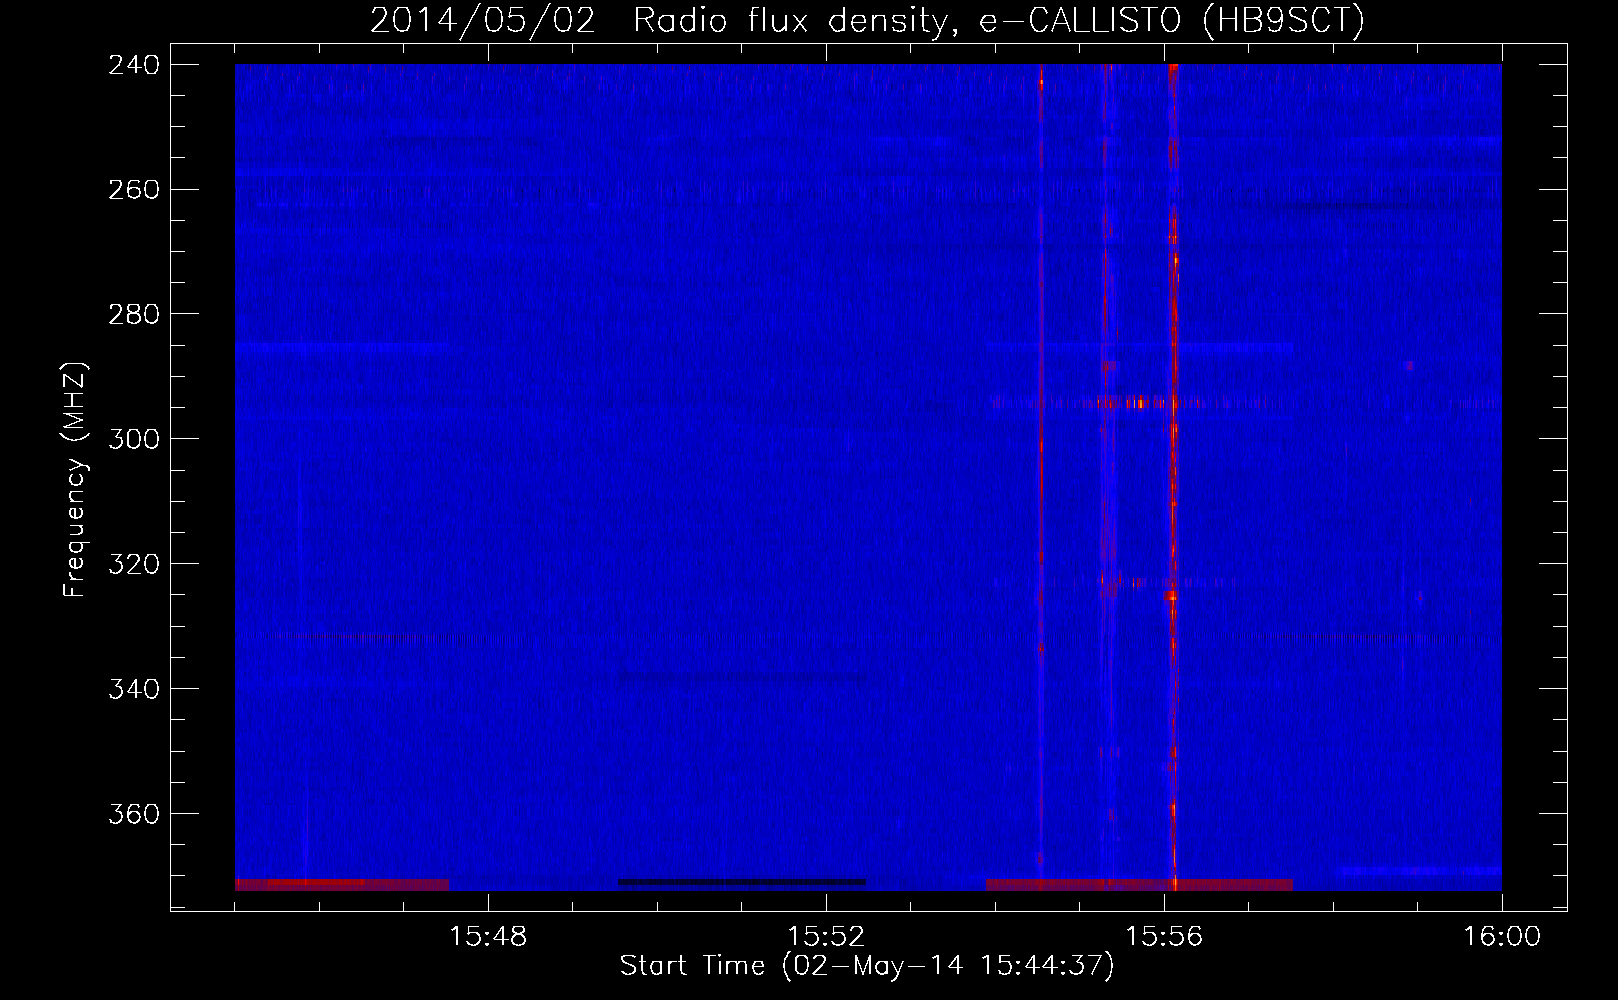Select the 'Frequency (MHZ)' axis label
1618x1000 pixels.
coord(75,479)
